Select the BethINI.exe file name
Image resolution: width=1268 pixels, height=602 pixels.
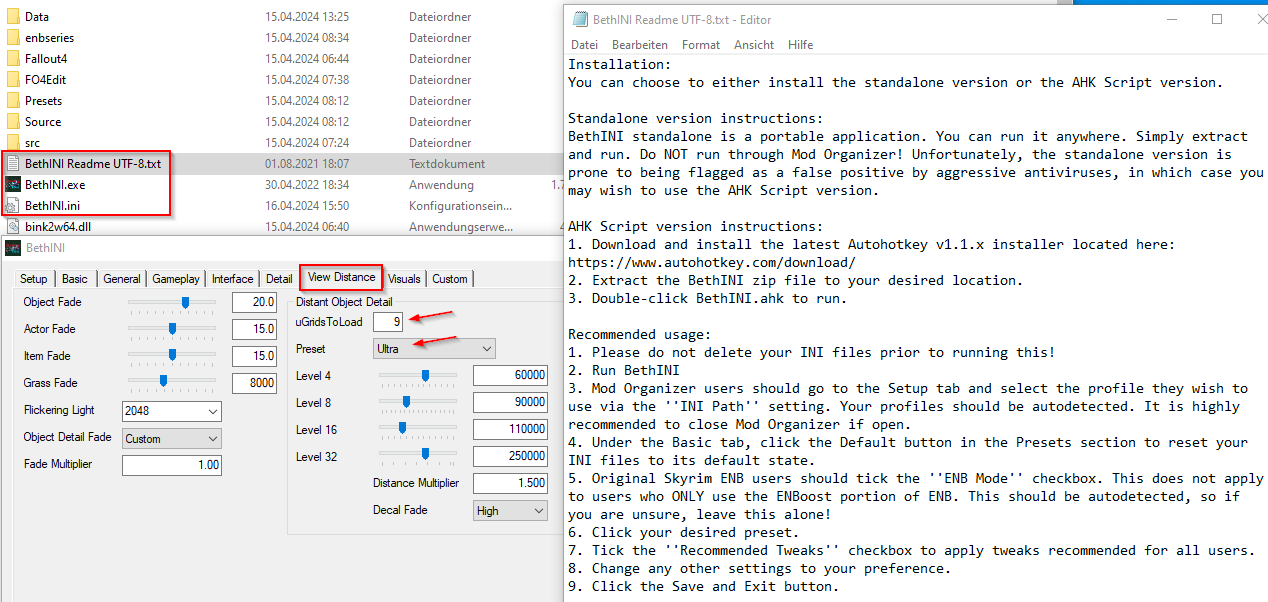coord(55,185)
